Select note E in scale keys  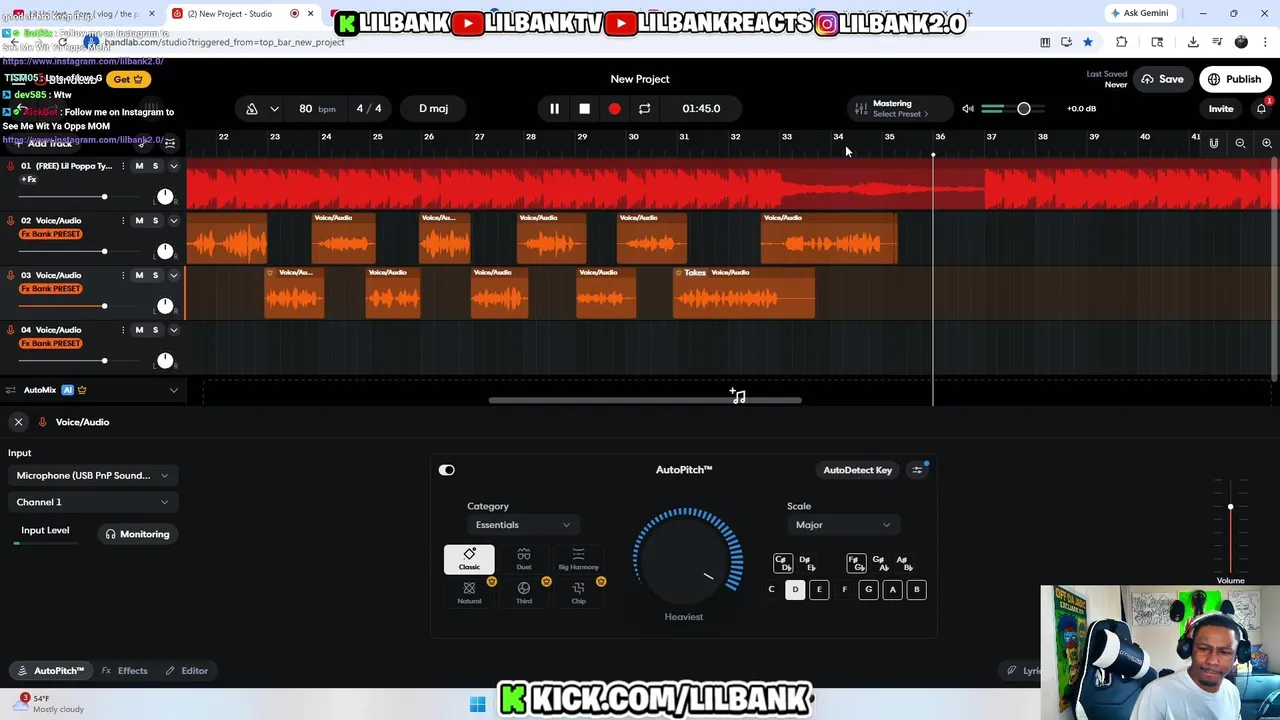pos(819,590)
